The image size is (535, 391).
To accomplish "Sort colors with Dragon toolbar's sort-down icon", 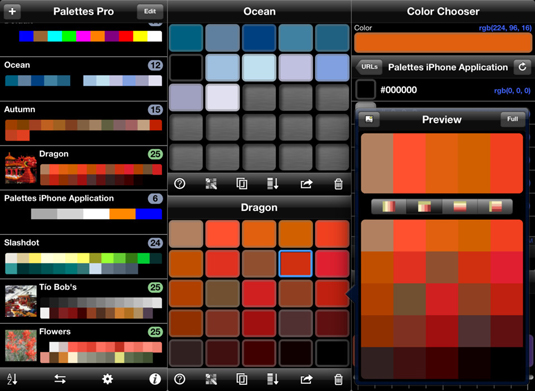I will pos(273,379).
